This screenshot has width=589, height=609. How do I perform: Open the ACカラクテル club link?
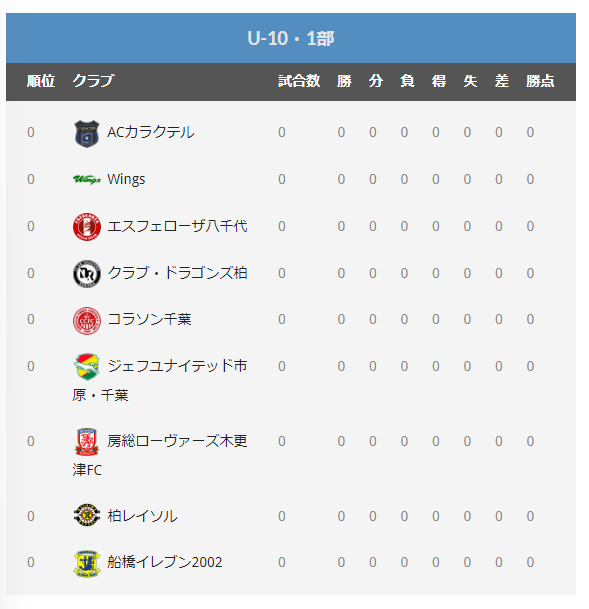(x=151, y=132)
